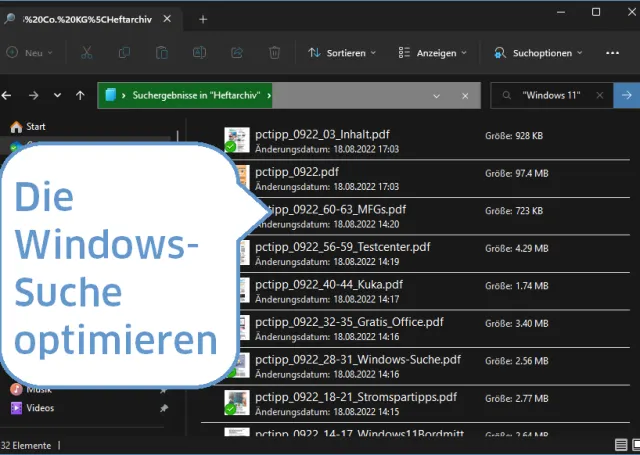Click the Start home icon
Viewport: 640px width, 455px height.
(16, 127)
